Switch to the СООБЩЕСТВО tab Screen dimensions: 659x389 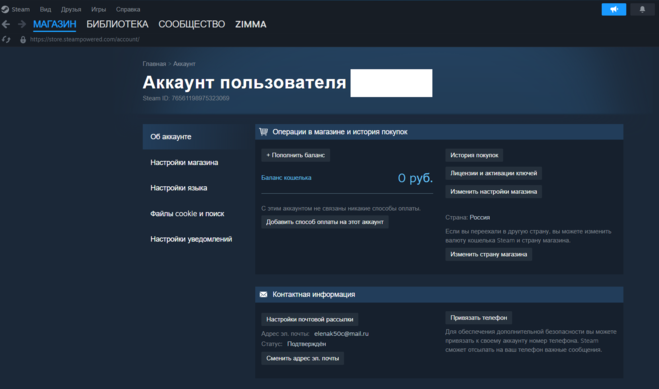point(192,24)
